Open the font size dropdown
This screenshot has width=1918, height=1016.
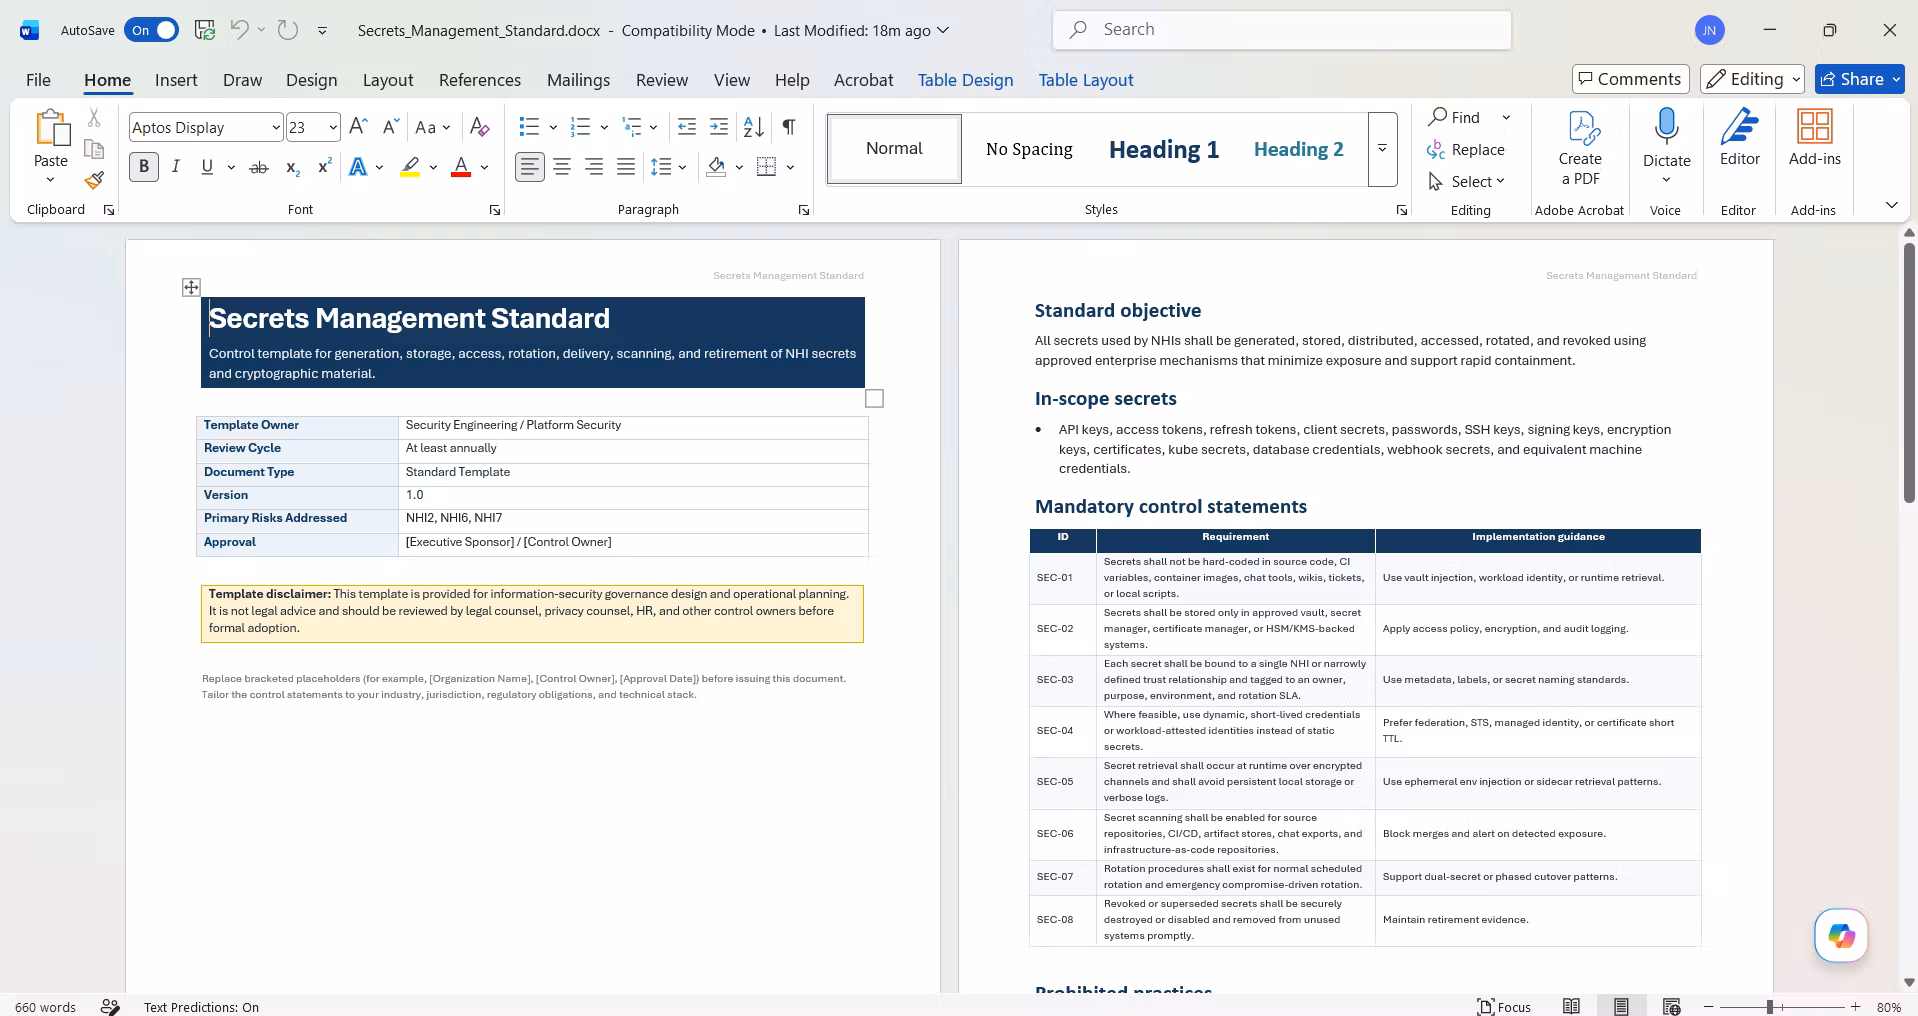pos(332,127)
